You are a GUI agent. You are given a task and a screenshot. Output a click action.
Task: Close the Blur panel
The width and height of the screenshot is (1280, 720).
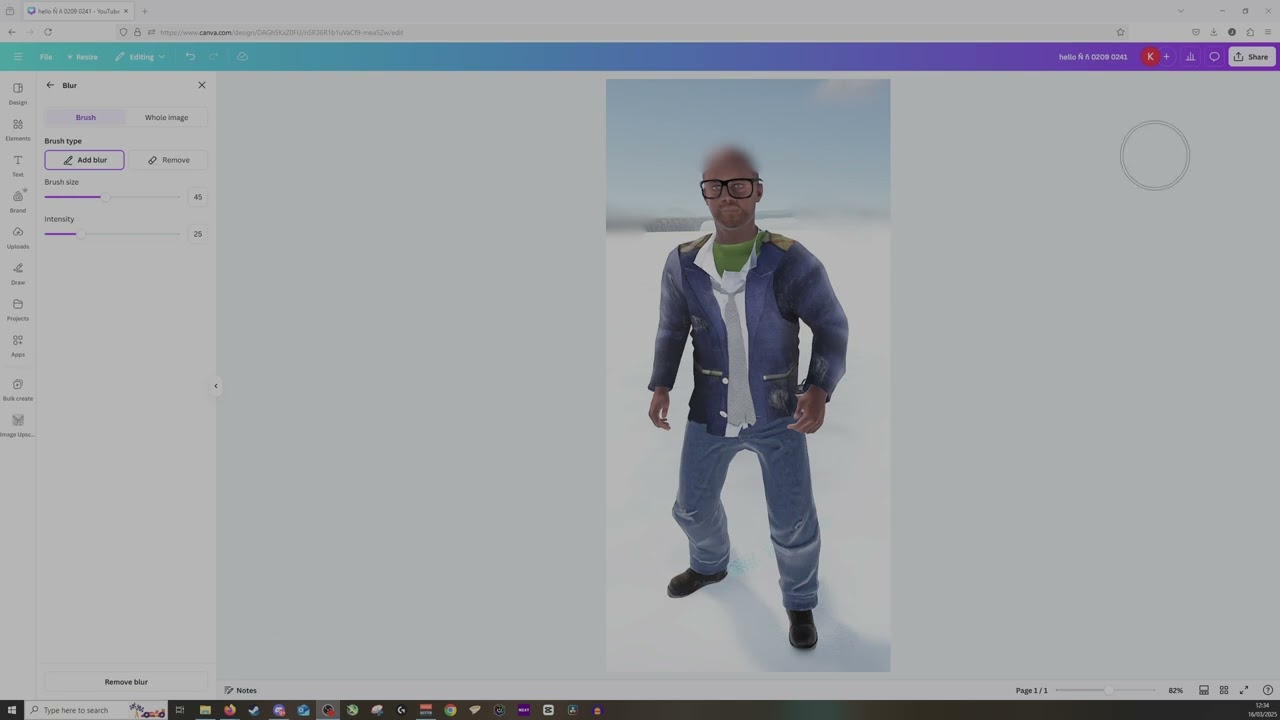[x=202, y=85]
